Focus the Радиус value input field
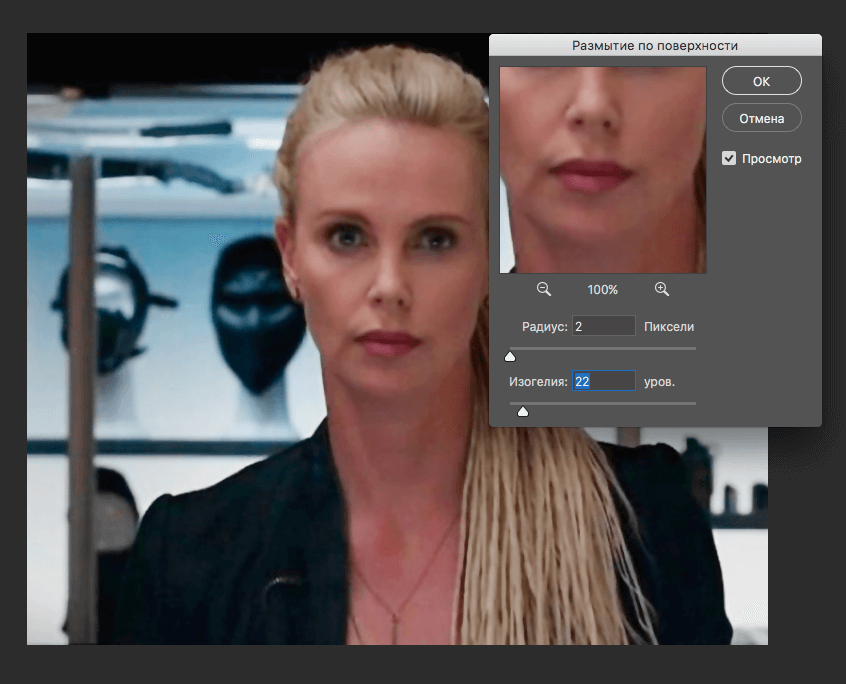This screenshot has width=846, height=684. [x=604, y=326]
